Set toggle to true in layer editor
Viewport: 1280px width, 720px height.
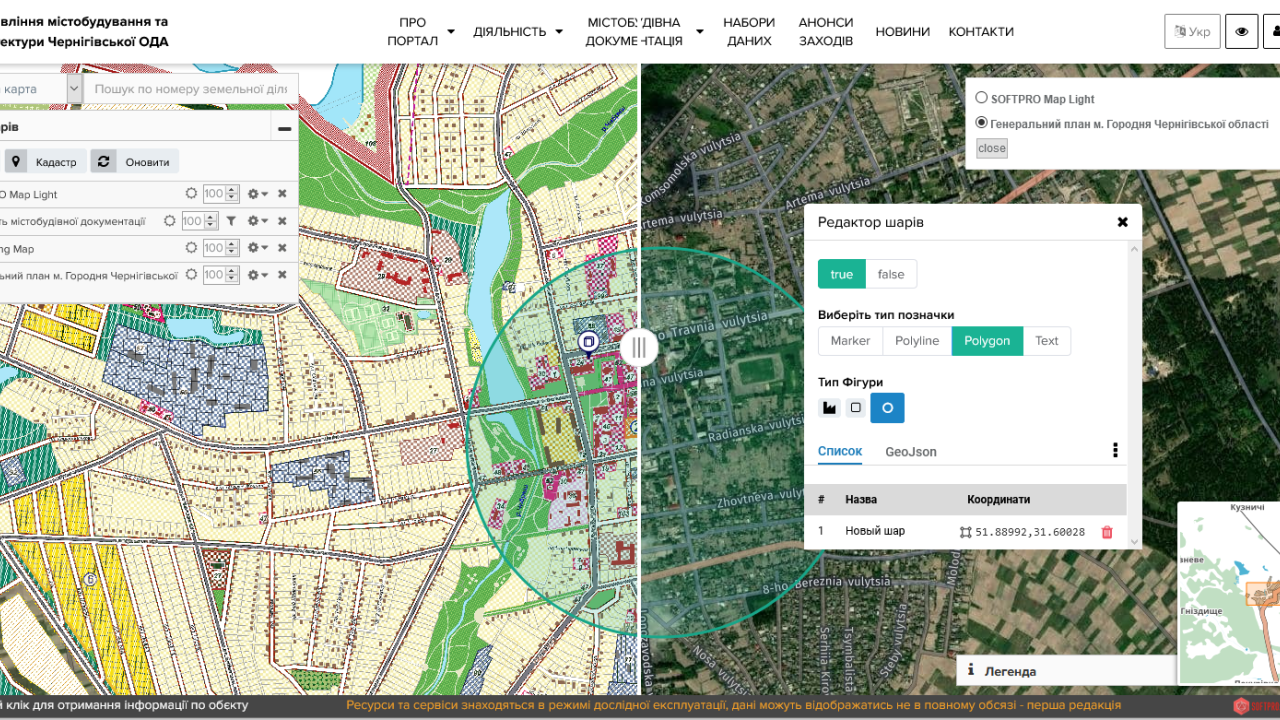842,274
